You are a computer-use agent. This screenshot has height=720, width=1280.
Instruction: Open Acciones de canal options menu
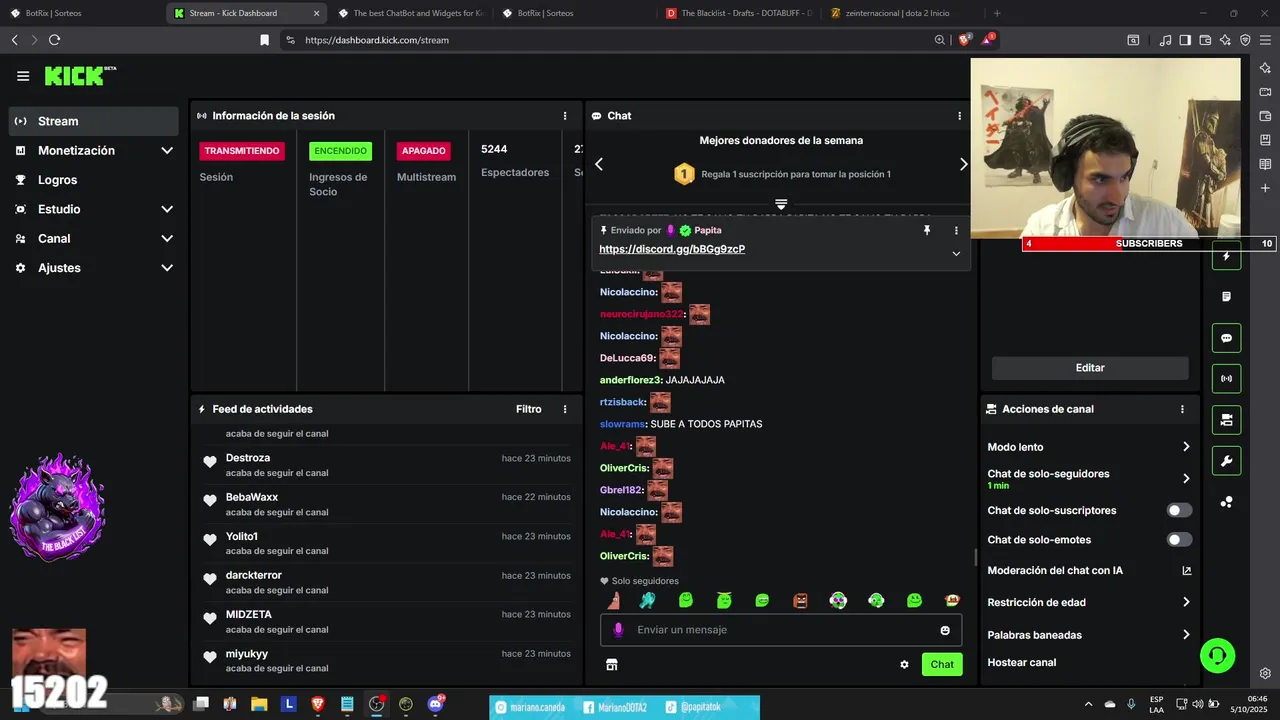click(1182, 409)
